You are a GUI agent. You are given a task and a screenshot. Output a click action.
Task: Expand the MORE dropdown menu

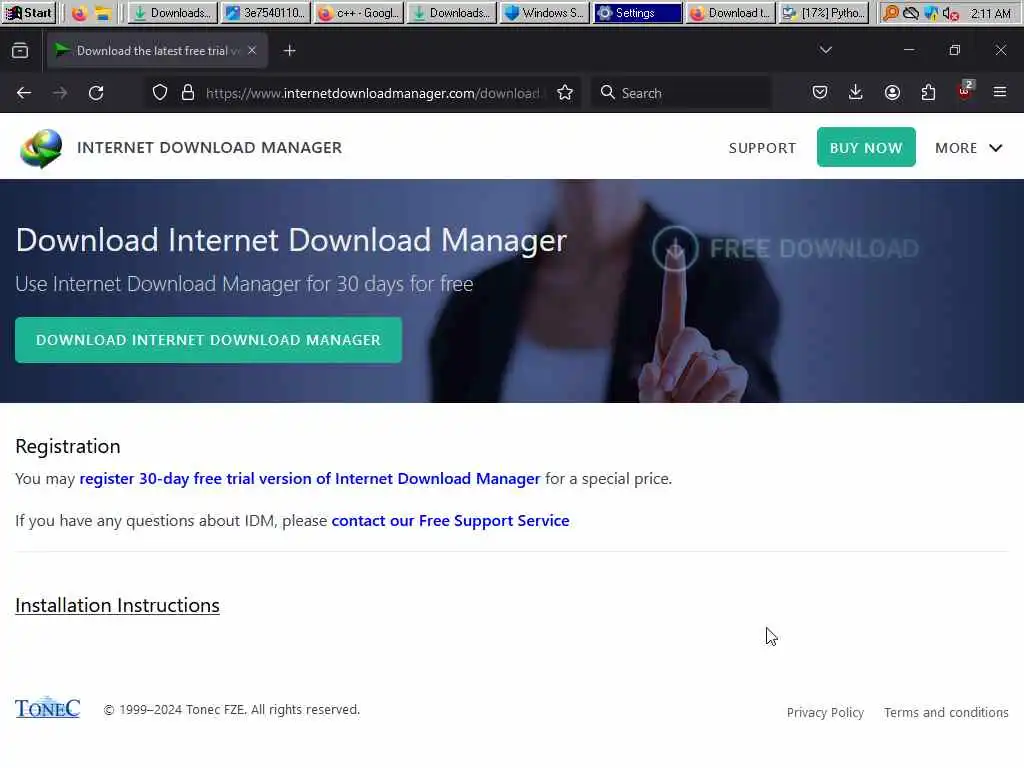pos(968,148)
